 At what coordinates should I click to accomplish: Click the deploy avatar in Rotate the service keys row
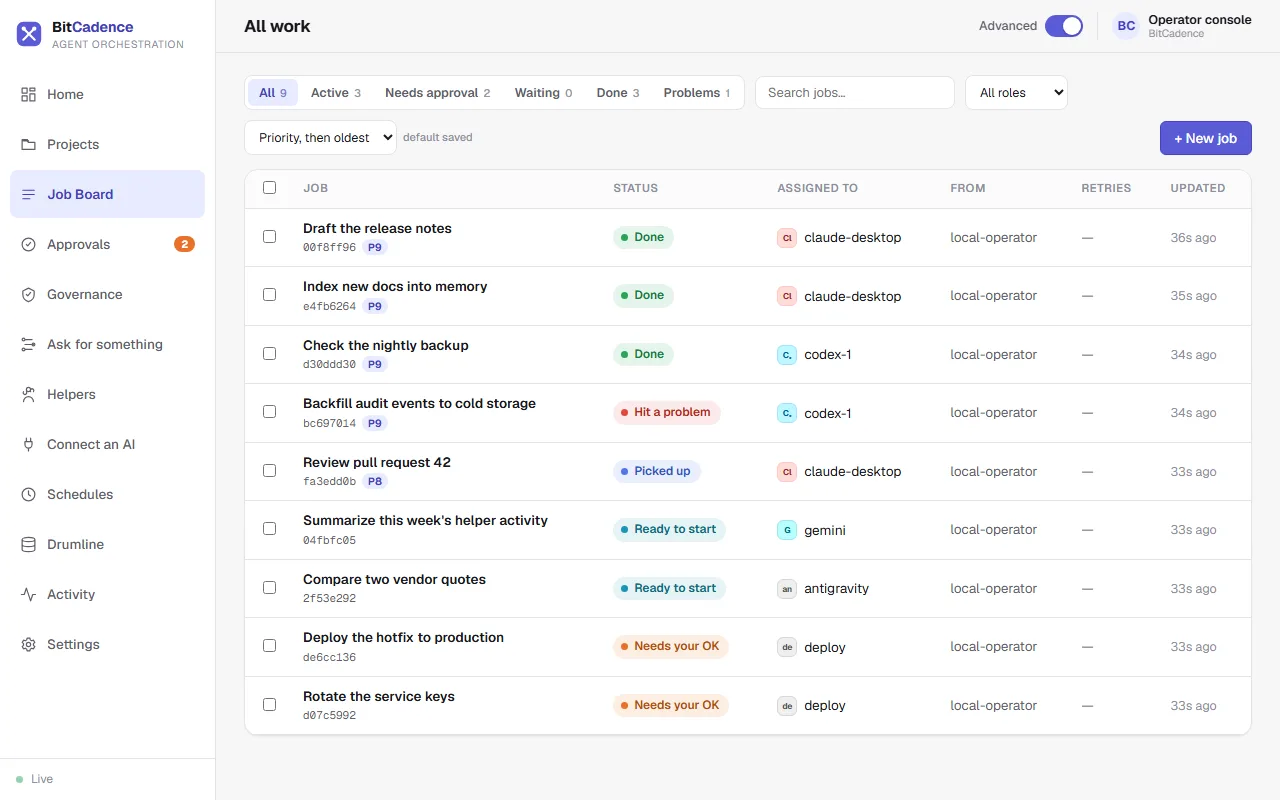pyautogui.click(x=787, y=705)
